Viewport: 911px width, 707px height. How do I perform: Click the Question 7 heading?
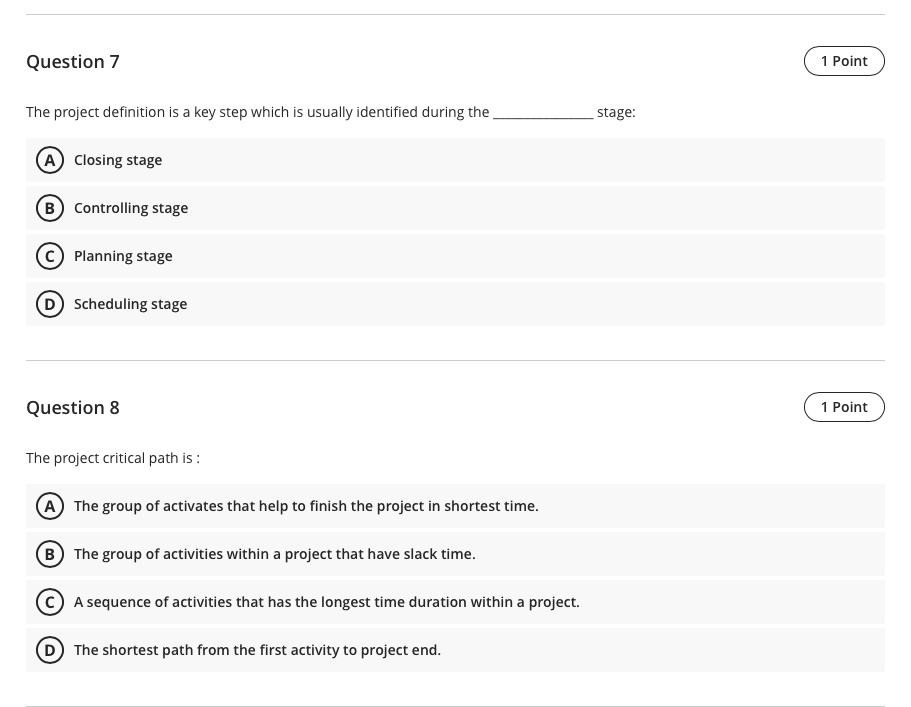tap(73, 61)
